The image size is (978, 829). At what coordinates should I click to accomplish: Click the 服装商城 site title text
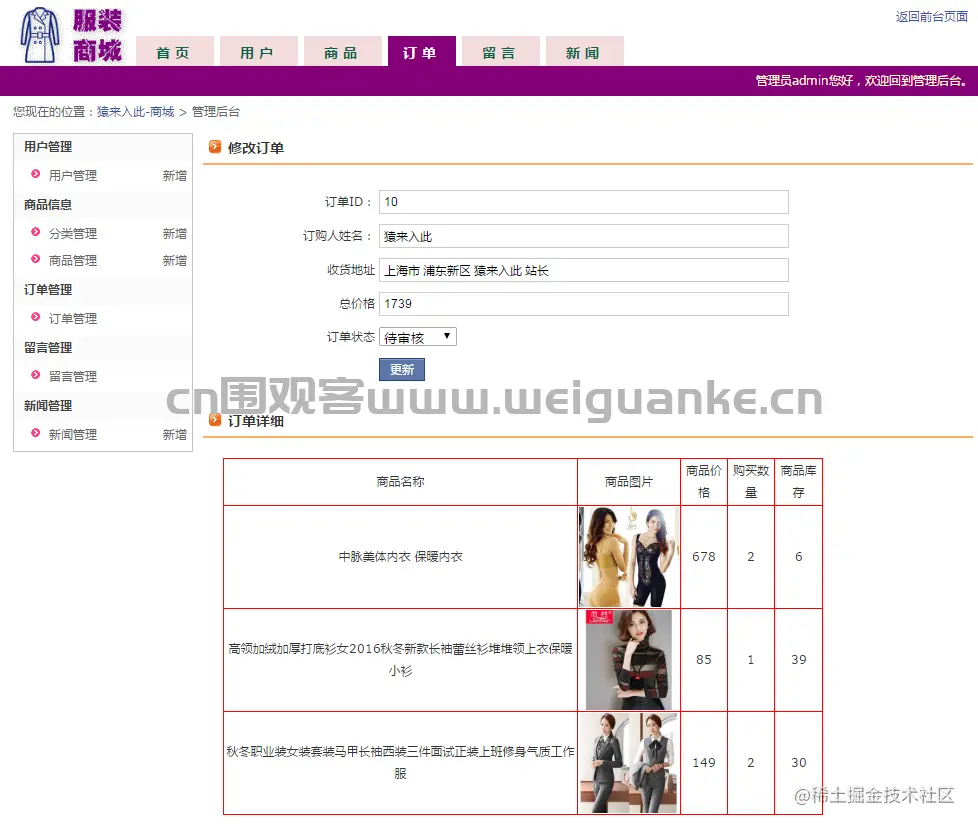pos(97,36)
